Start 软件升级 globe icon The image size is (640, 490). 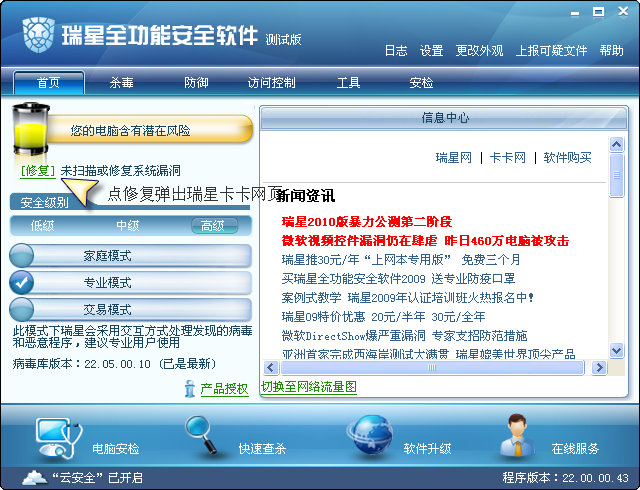tap(371, 435)
